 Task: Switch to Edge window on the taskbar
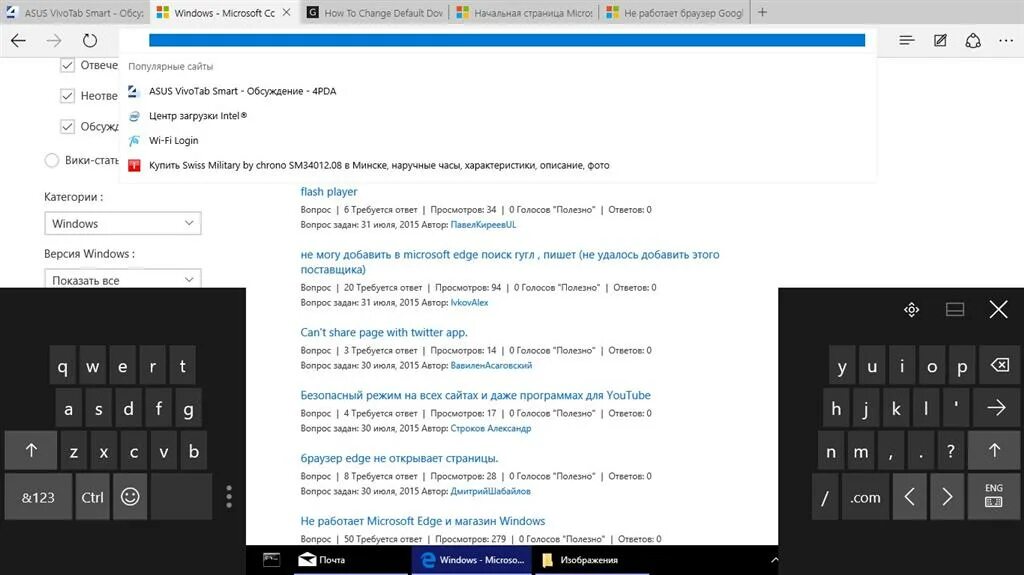[473, 560]
